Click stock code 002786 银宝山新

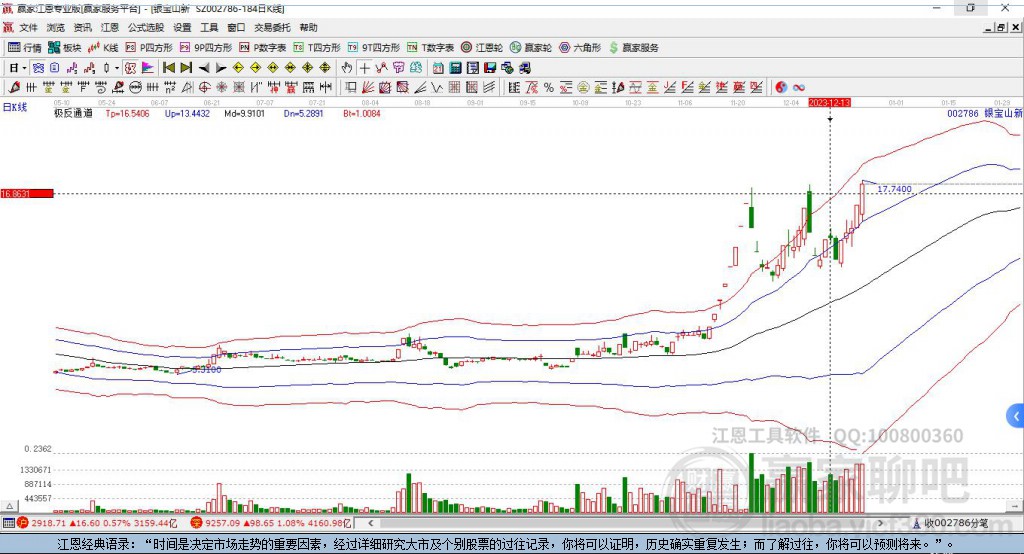click(985, 114)
